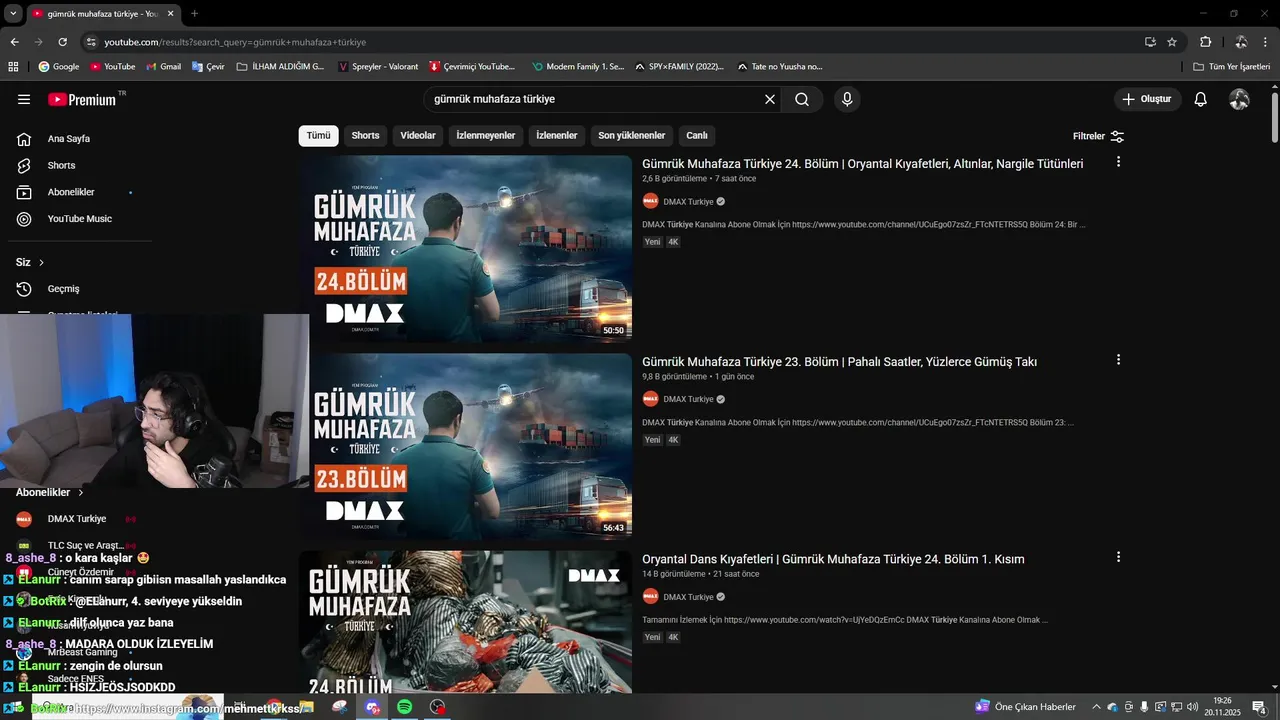
Task: Open the Gmail bookmark
Action: point(162,66)
